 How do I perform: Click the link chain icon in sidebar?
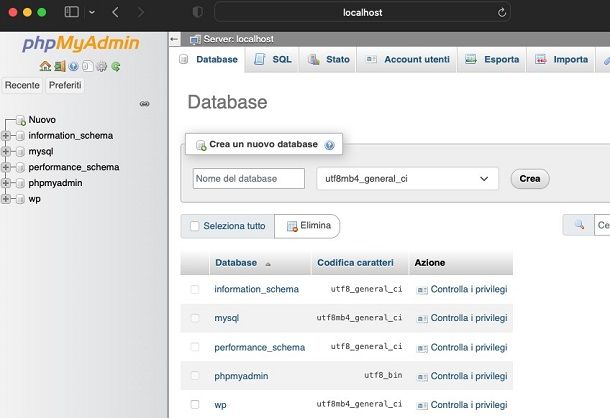pyautogui.click(x=145, y=104)
